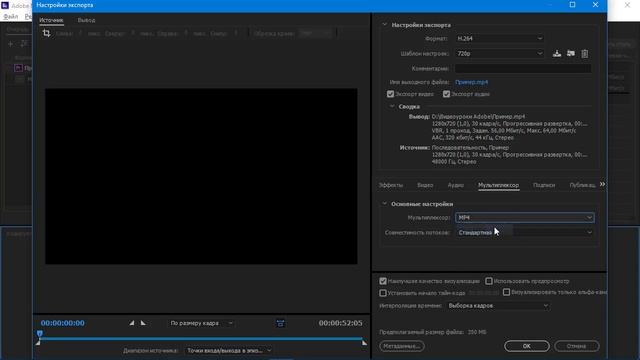Toggle the Экспорт видео checkbox
The image size is (640, 360).
coord(391,94)
